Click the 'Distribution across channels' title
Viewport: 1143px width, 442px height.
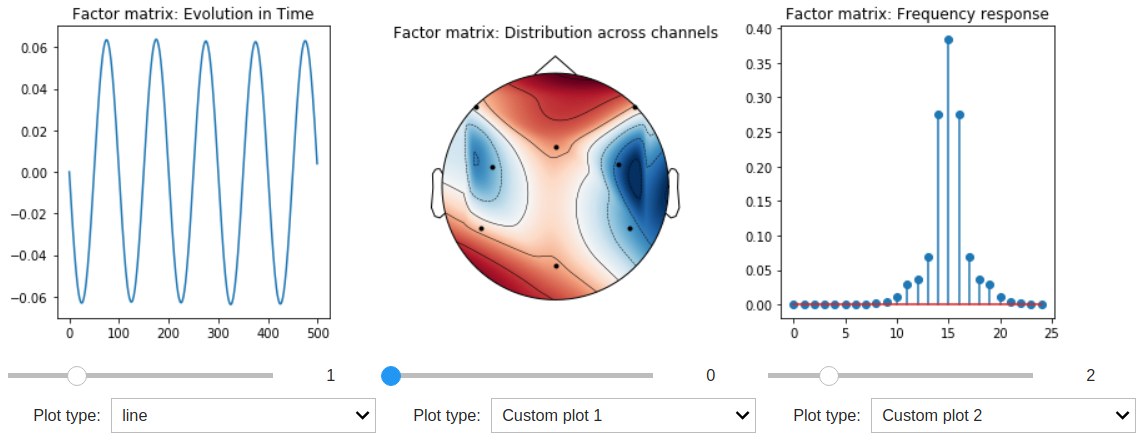pyautogui.click(x=555, y=32)
